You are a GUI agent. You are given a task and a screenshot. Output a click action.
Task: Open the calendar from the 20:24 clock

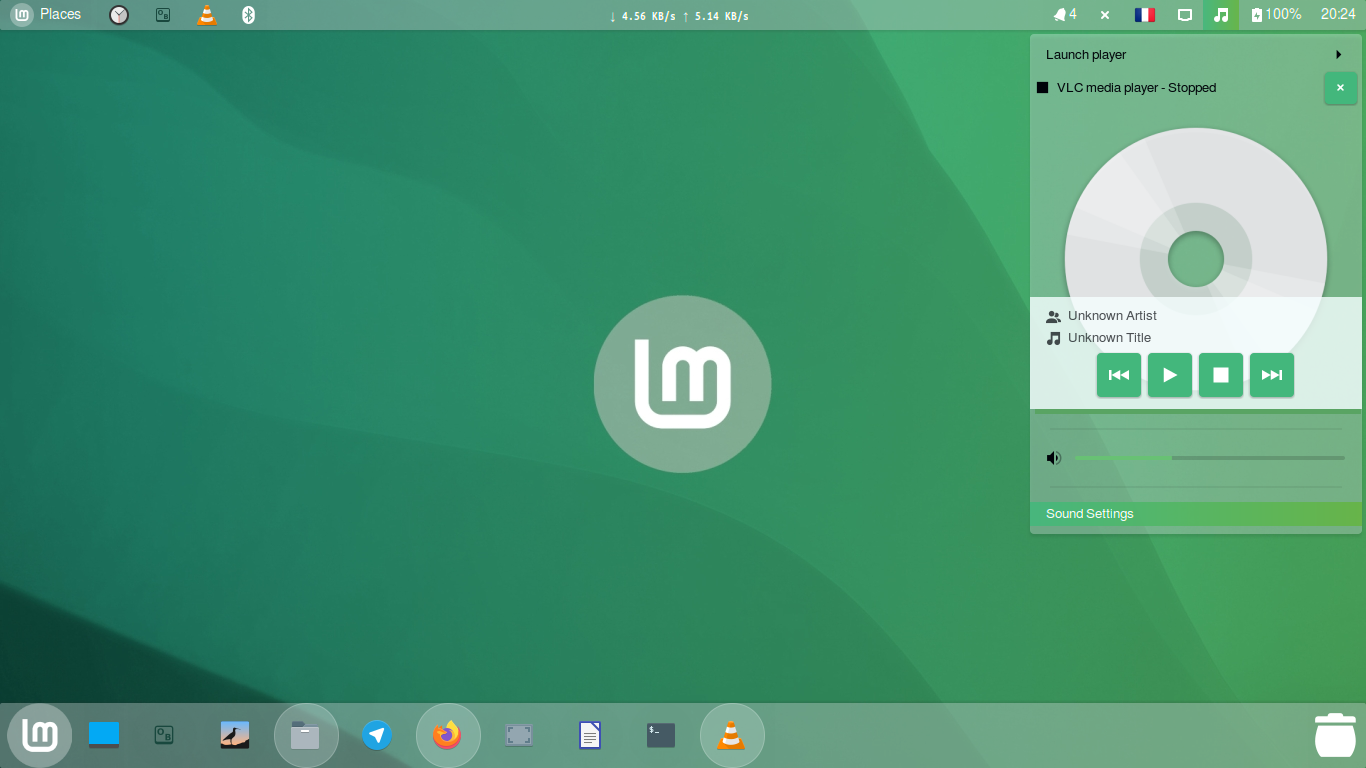point(1338,15)
